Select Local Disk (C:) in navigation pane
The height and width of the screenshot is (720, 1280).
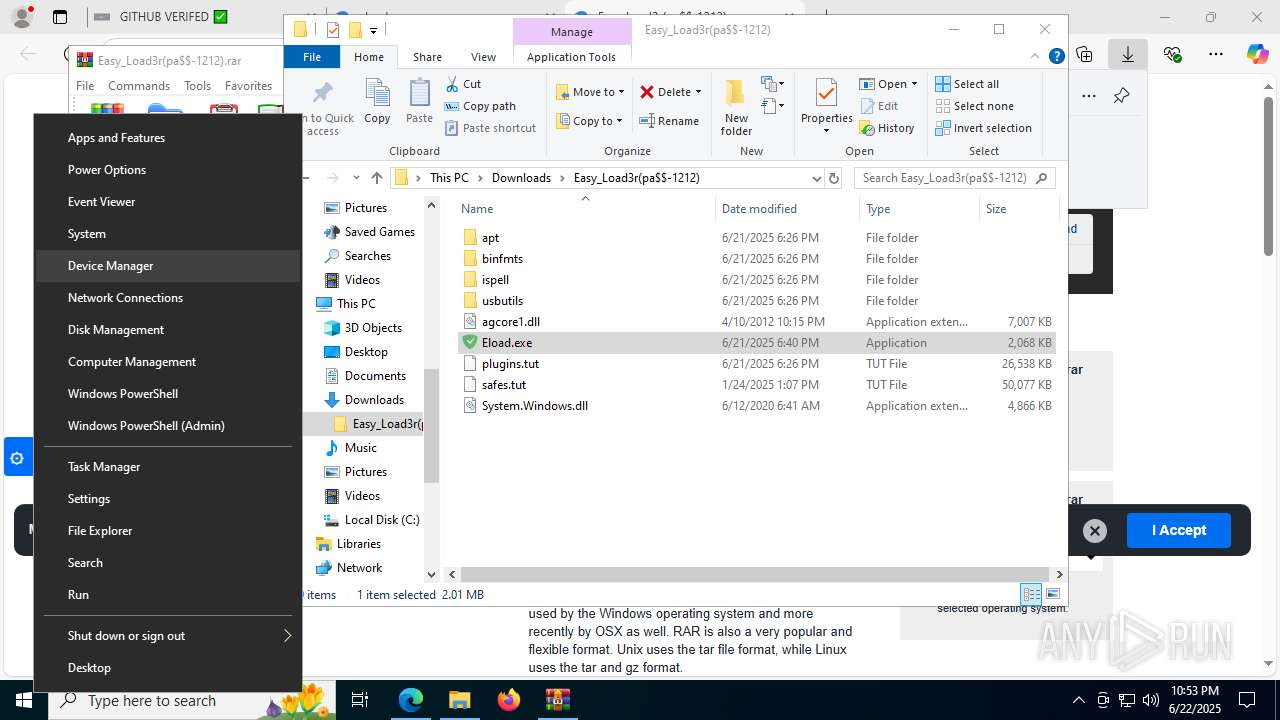click(371, 520)
